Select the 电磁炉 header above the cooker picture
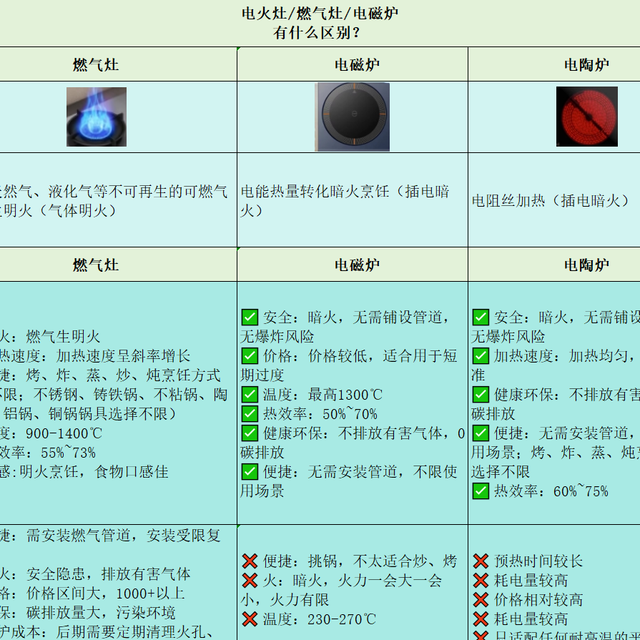Screen dimensions: 640x640 [x=353, y=64]
